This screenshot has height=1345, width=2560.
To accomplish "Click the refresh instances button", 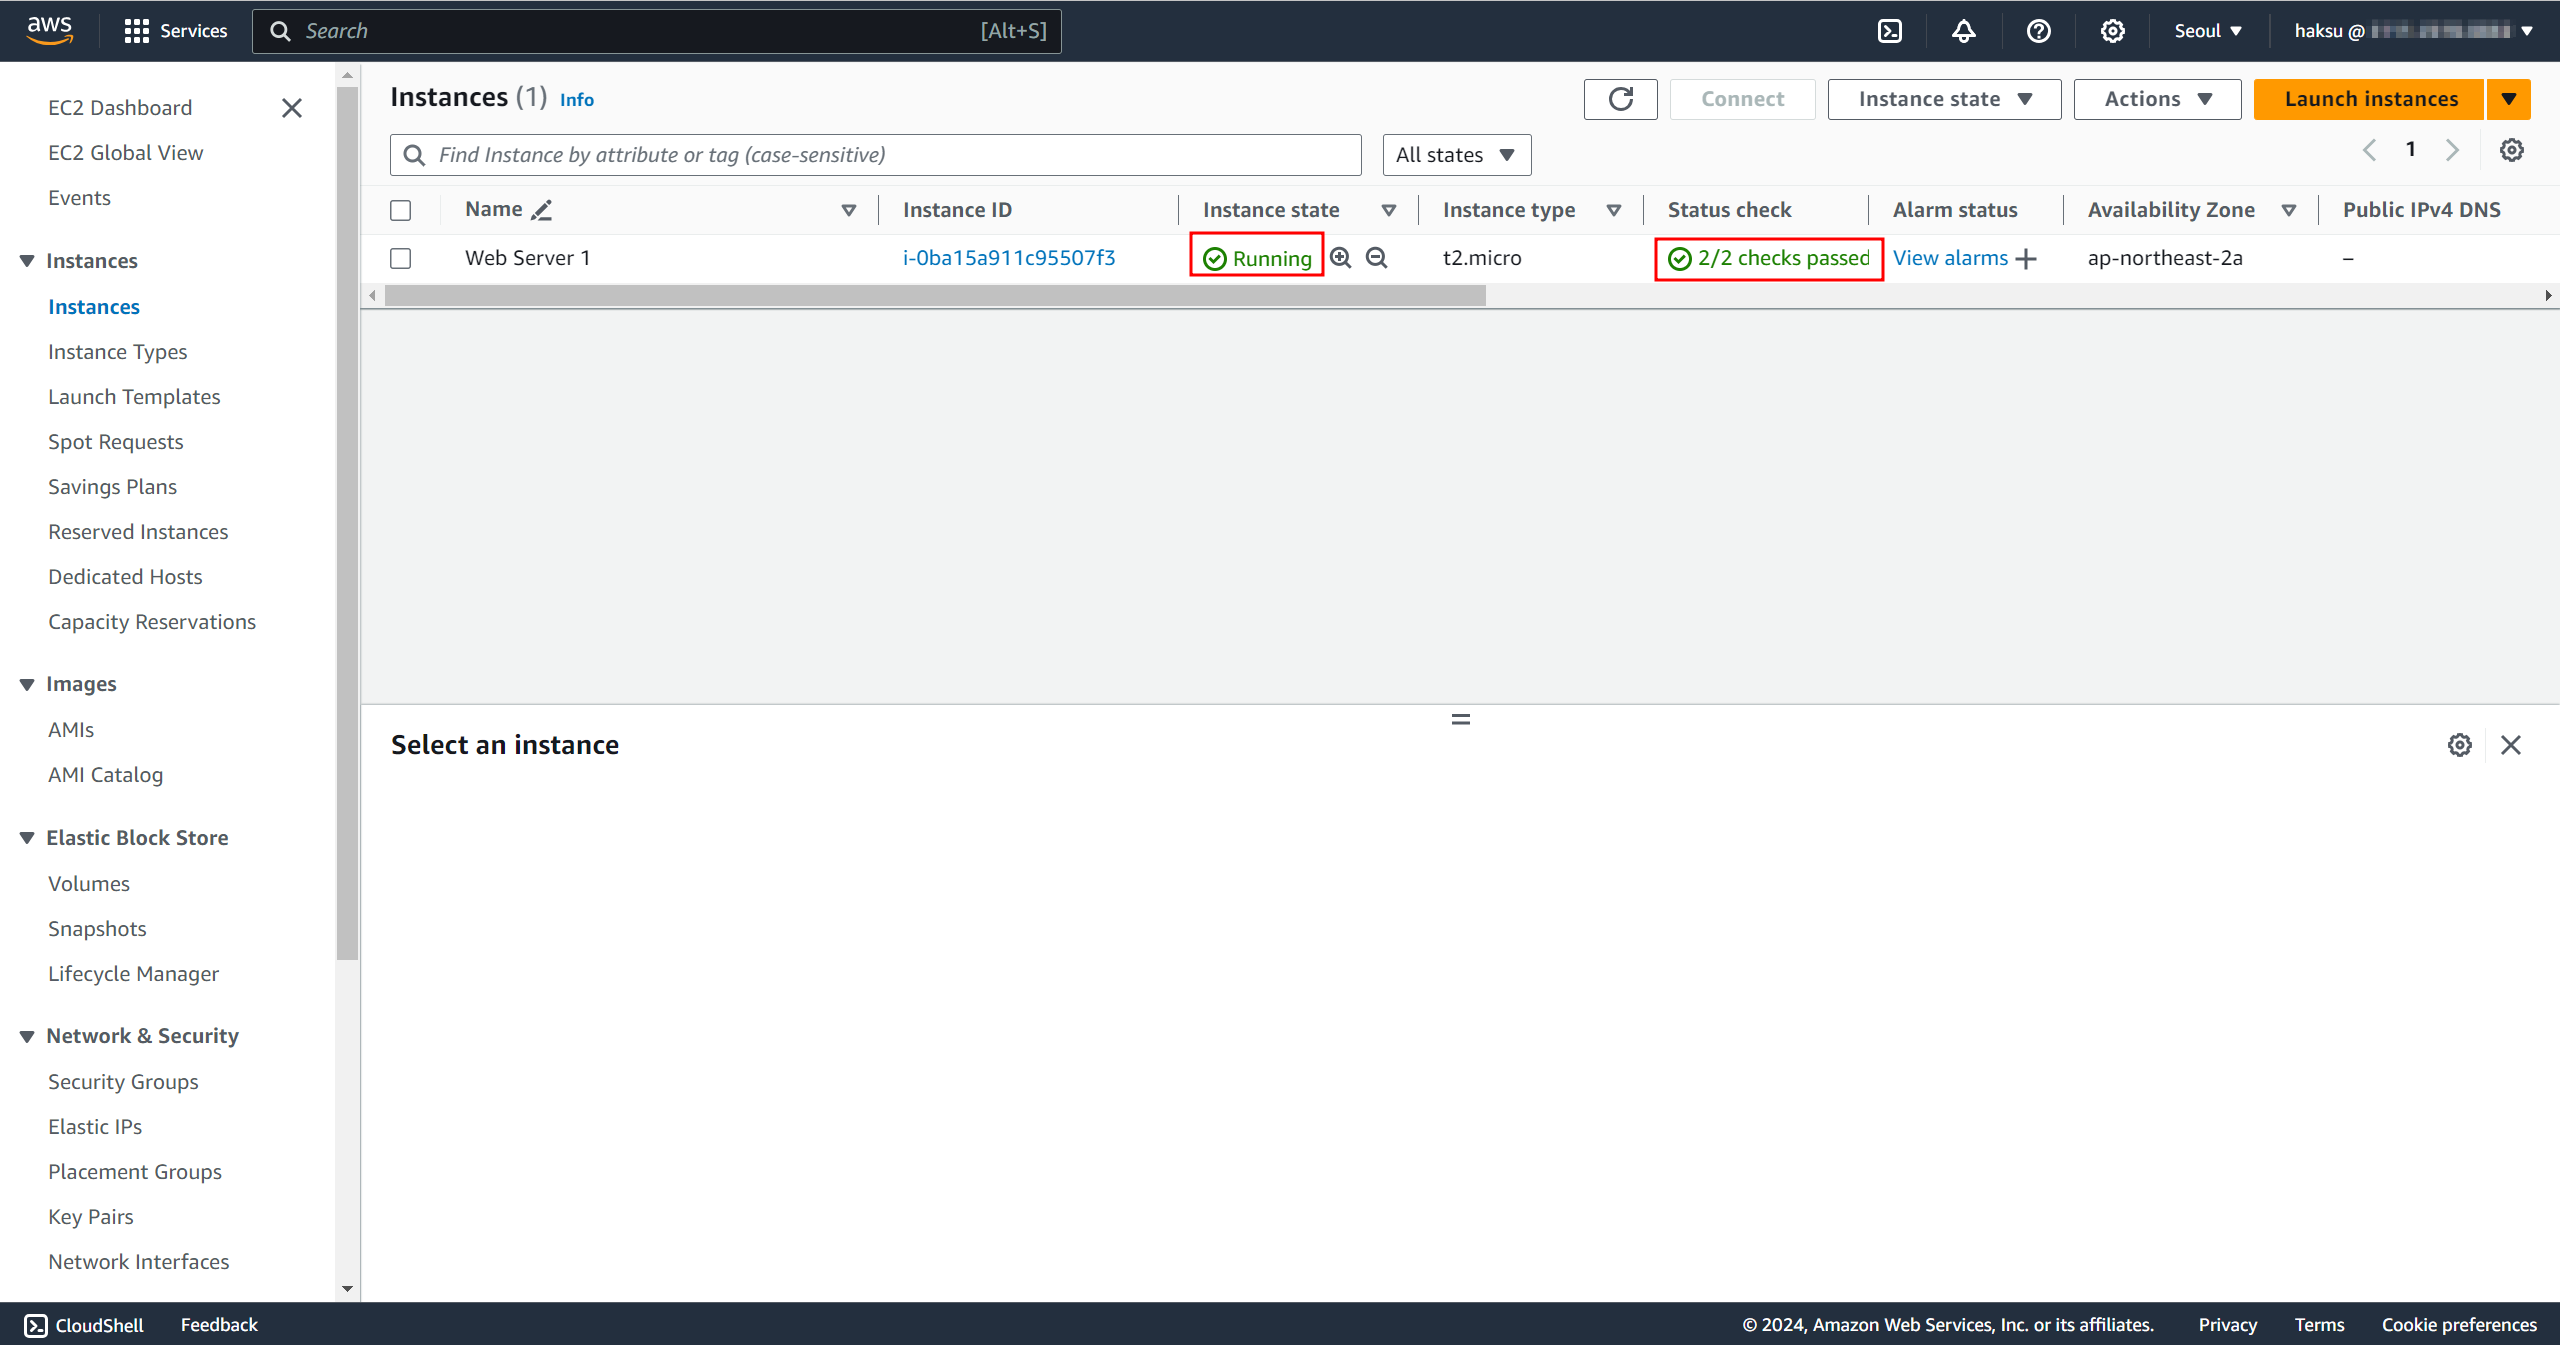I will (1620, 99).
